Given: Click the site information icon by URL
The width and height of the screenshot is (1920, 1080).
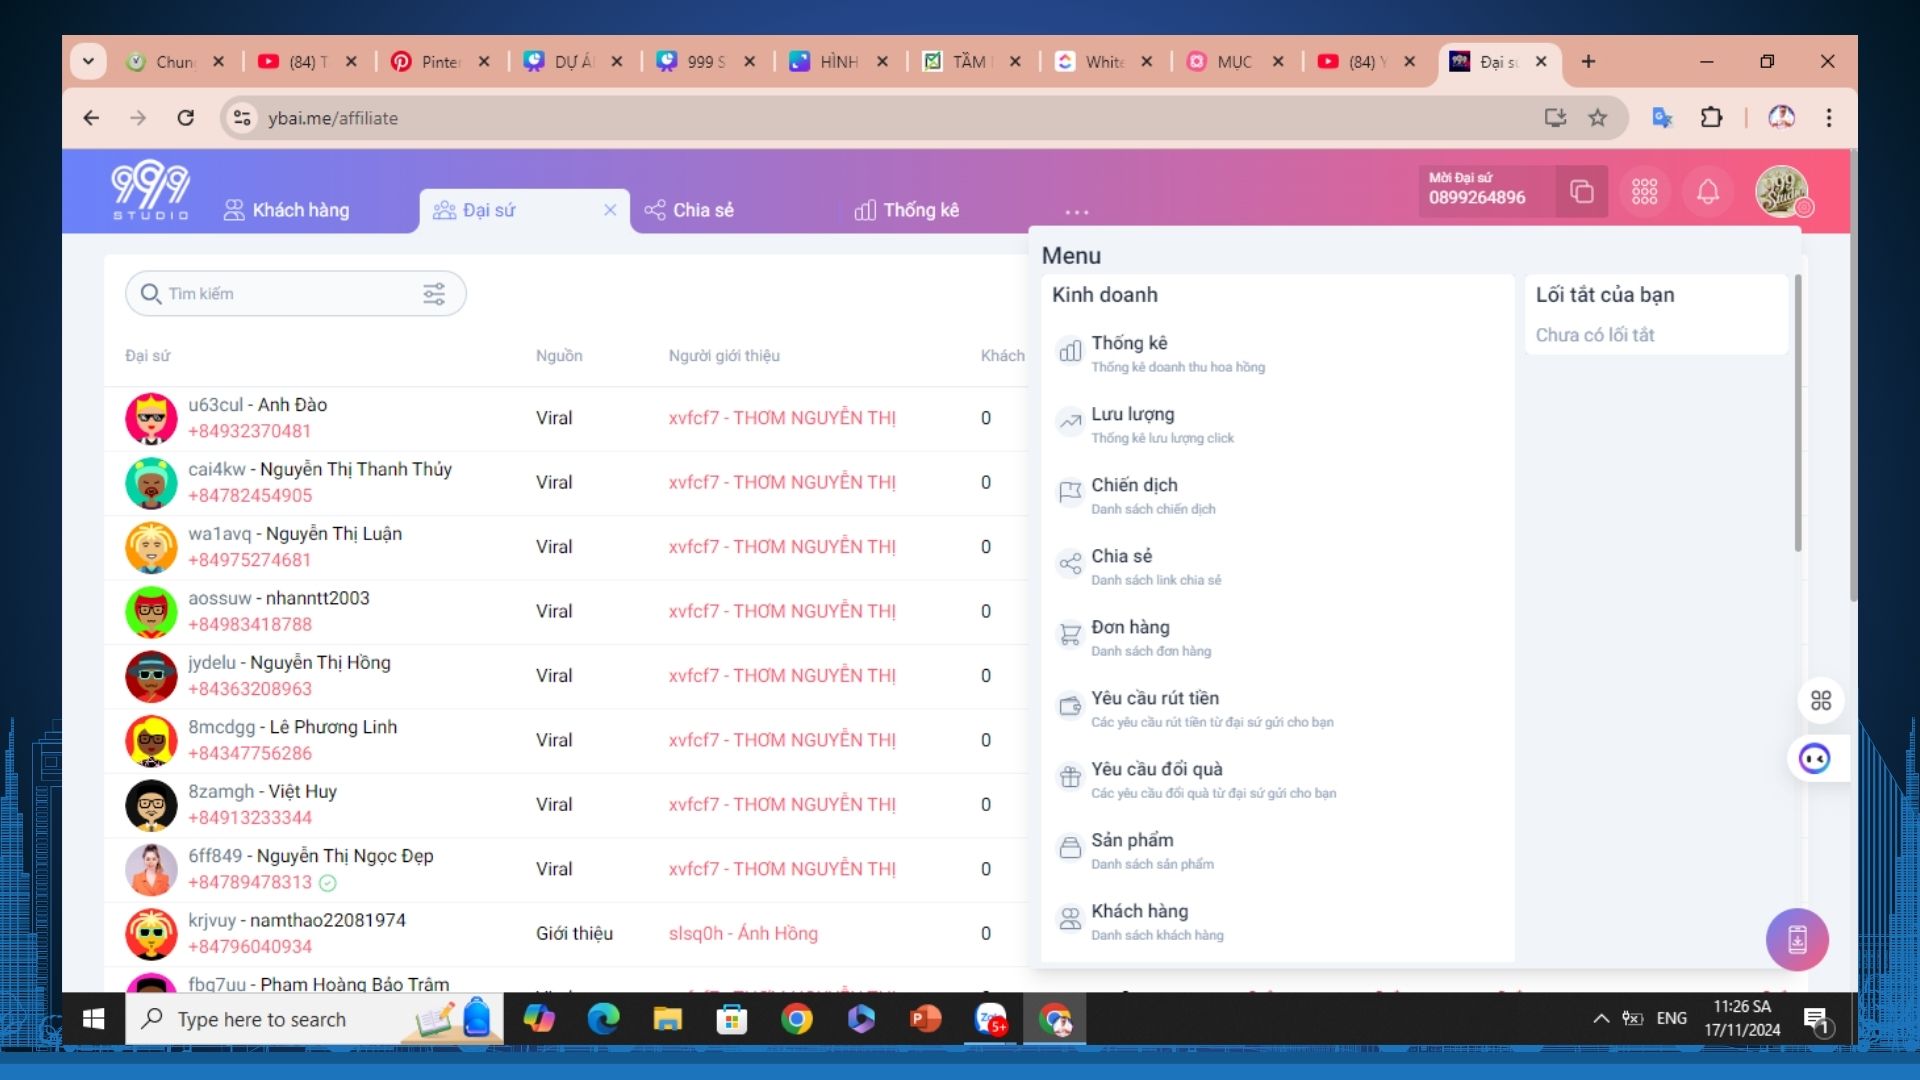Looking at the screenshot, I should (x=241, y=118).
